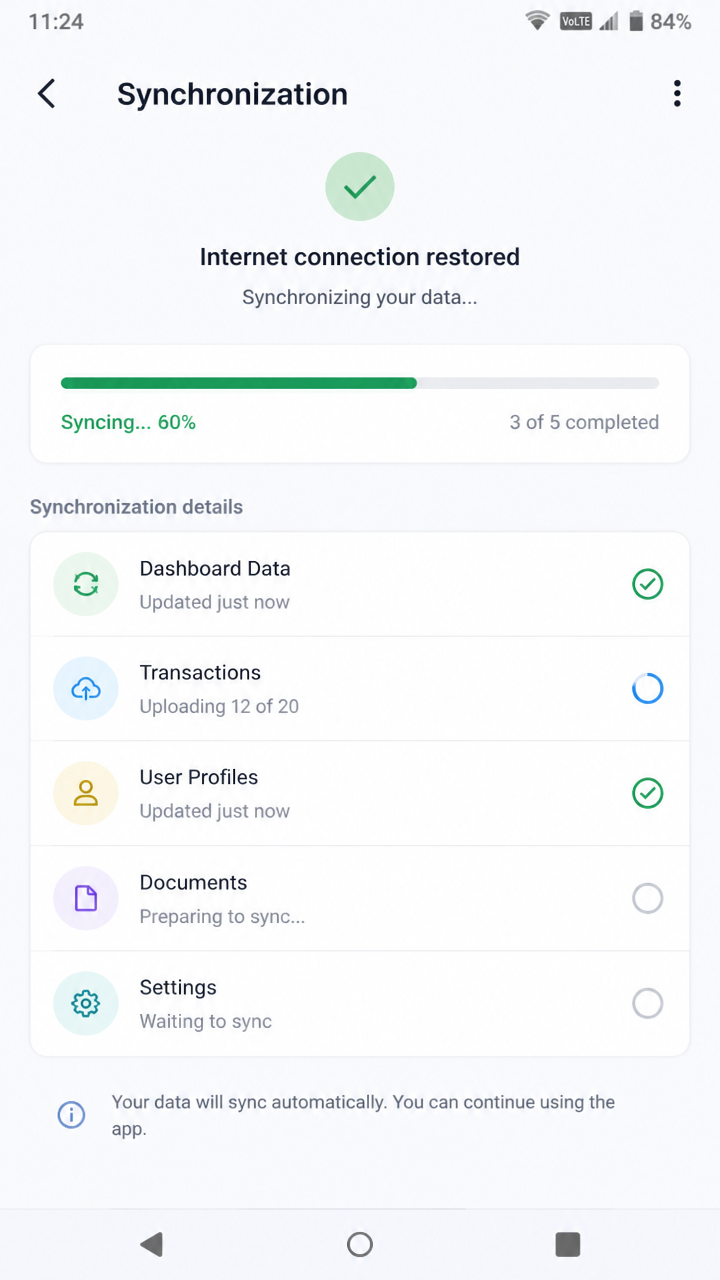Tap the Android home navigation button
The image size is (720, 1280).
[x=360, y=1244]
